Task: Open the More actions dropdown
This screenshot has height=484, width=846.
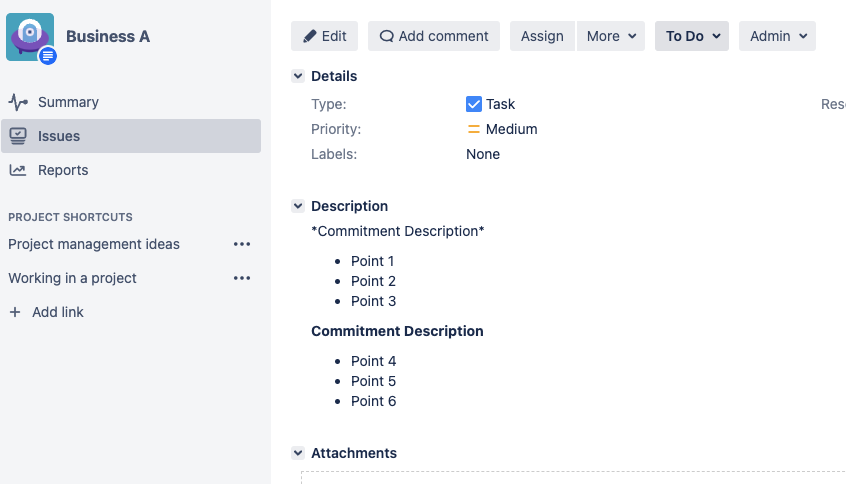Action: tap(612, 36)
